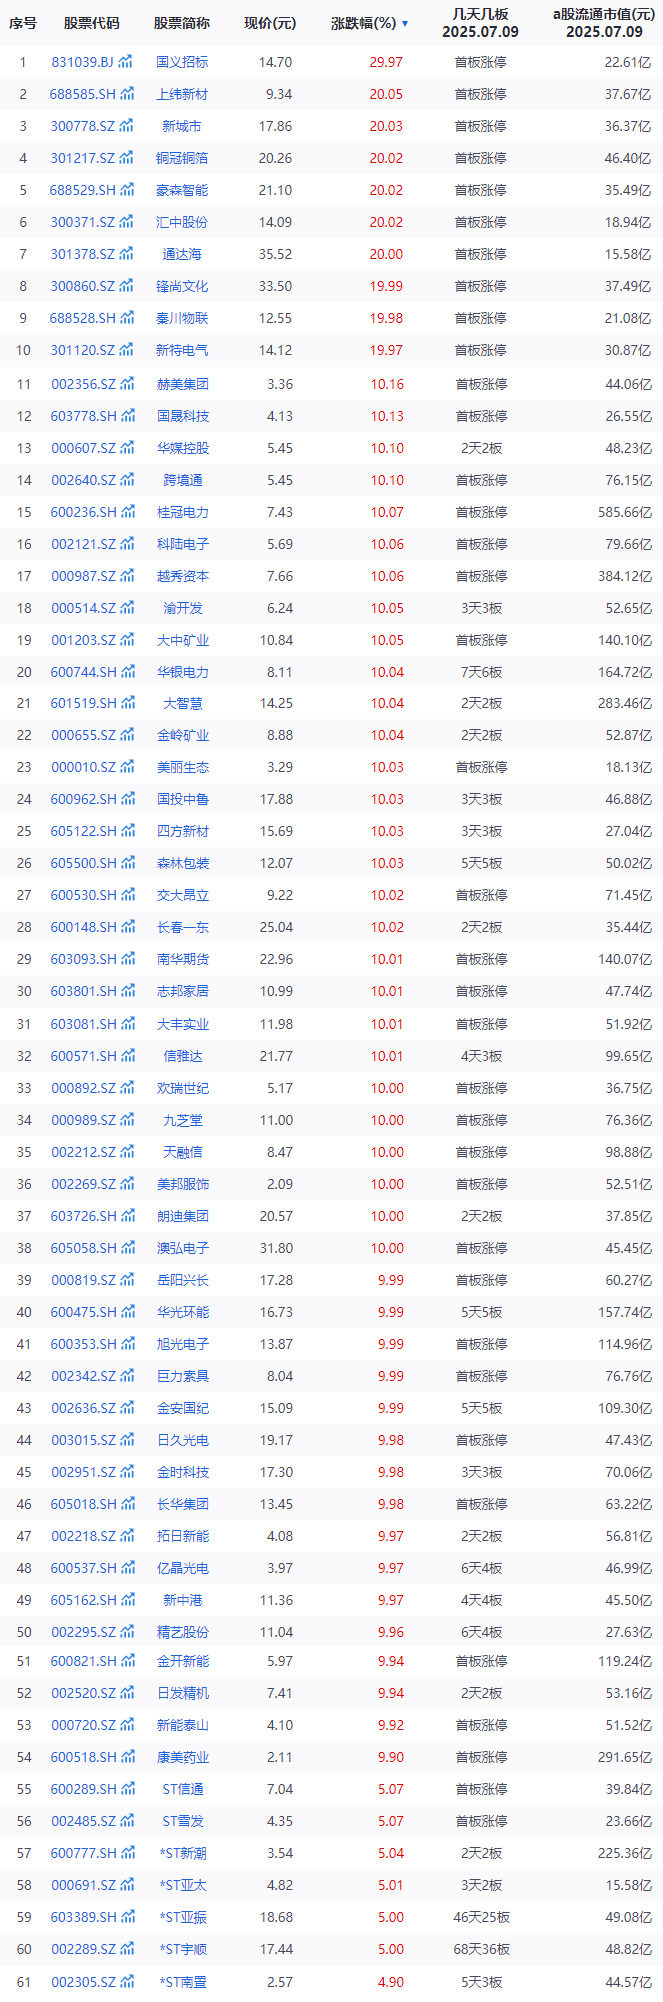Select the 7天6板 cell
Screen dimensions: 663x2002
pyautogui.click(x=481, y=672)
